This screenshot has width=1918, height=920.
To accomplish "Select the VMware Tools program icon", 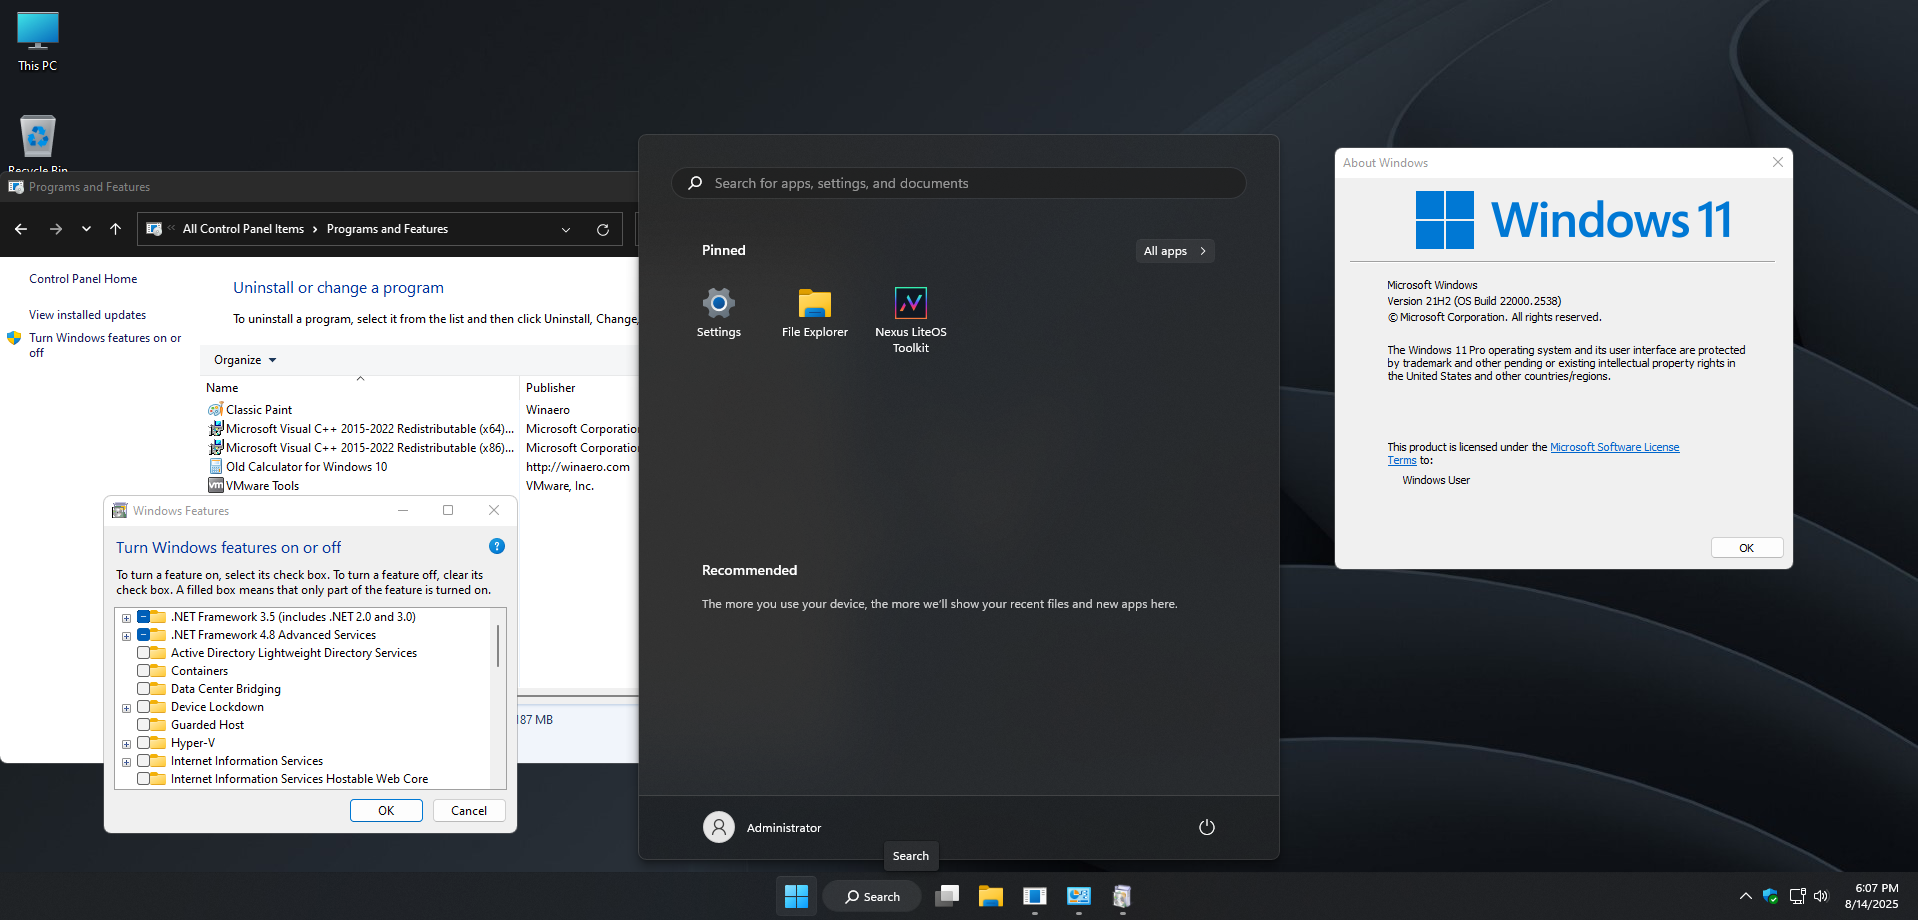I will 215,485.
